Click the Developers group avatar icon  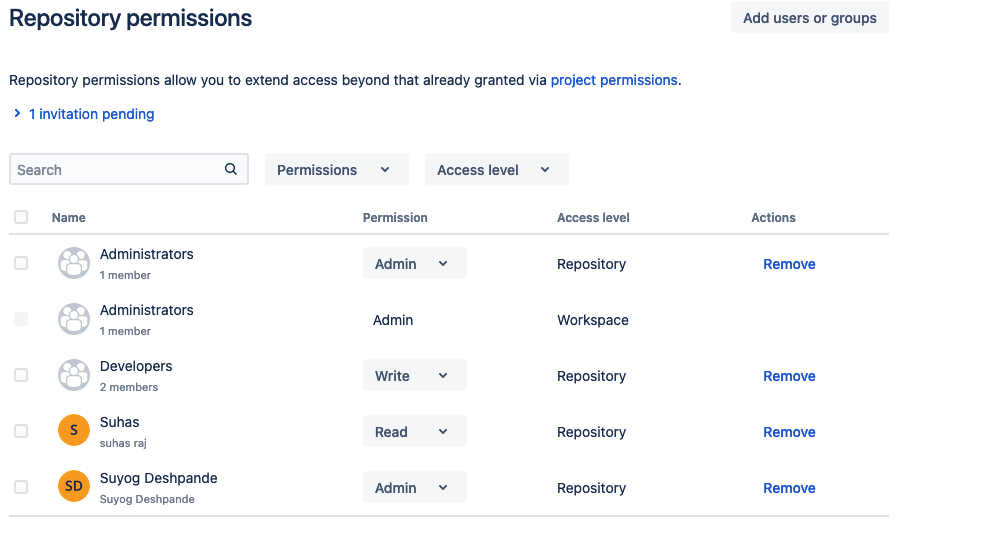(x=74, y=375)
